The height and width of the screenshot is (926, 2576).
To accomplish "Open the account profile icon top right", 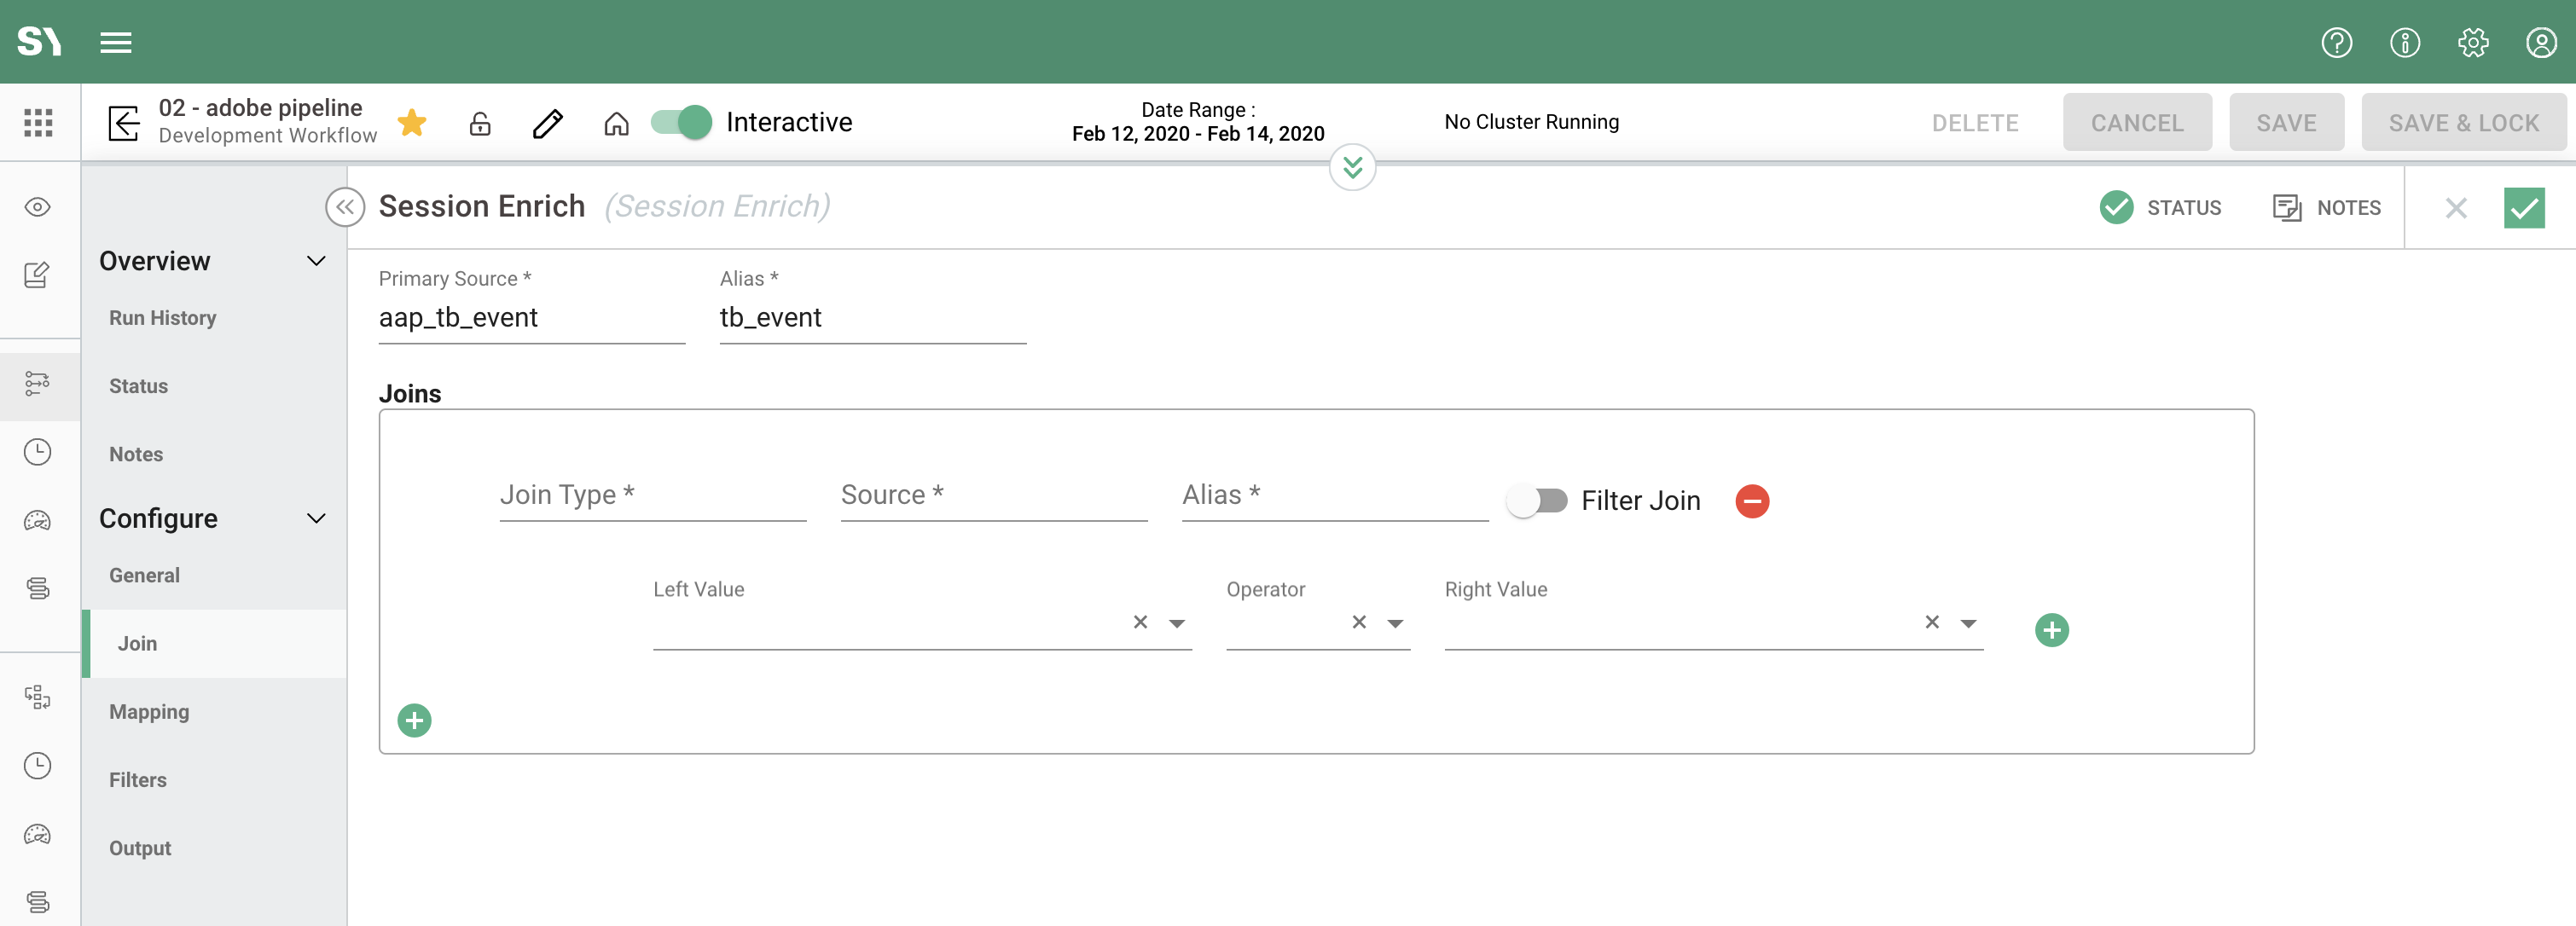I will tap(2541, 42).
